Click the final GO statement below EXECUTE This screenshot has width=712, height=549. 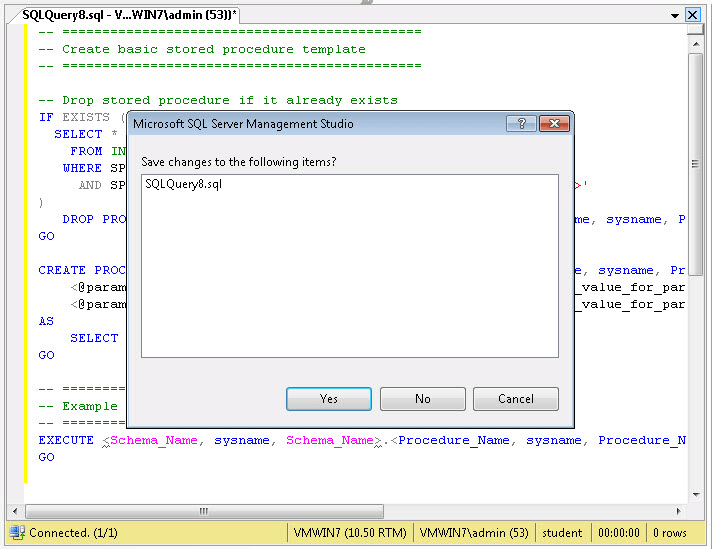pyautogui.click(x=46, y=457)
